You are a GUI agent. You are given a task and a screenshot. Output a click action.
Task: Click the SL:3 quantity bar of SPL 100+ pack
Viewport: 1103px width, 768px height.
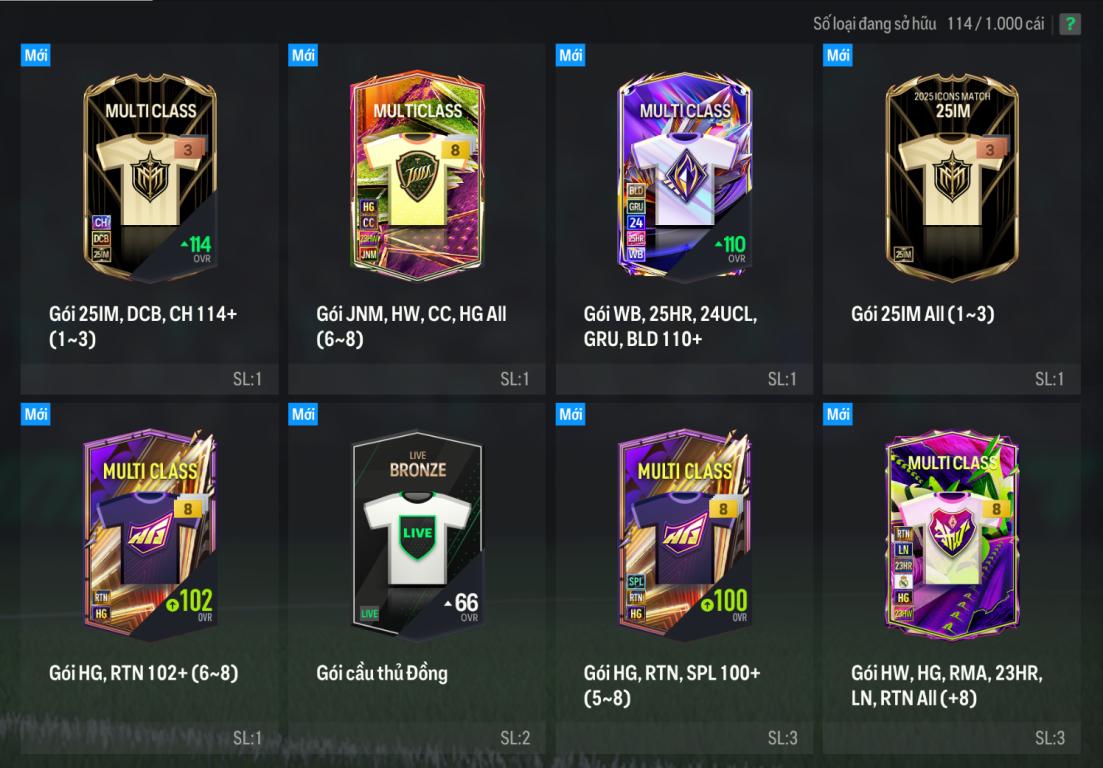coord(684,738)
